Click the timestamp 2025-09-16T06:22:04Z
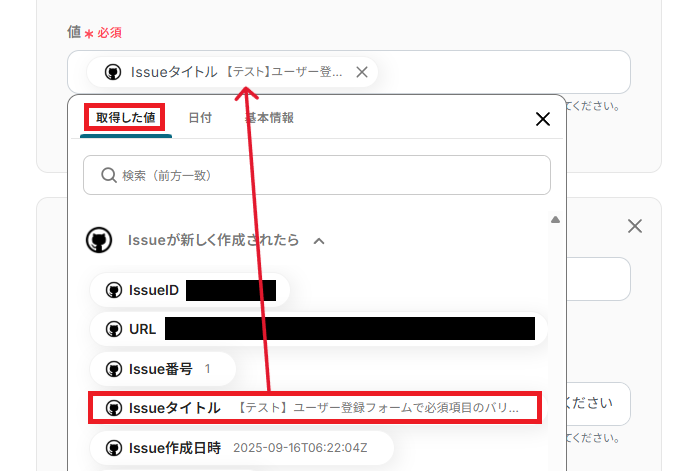The height and width of the screenshot is (471, 695). pyautogui.click(x=300, y=448)
